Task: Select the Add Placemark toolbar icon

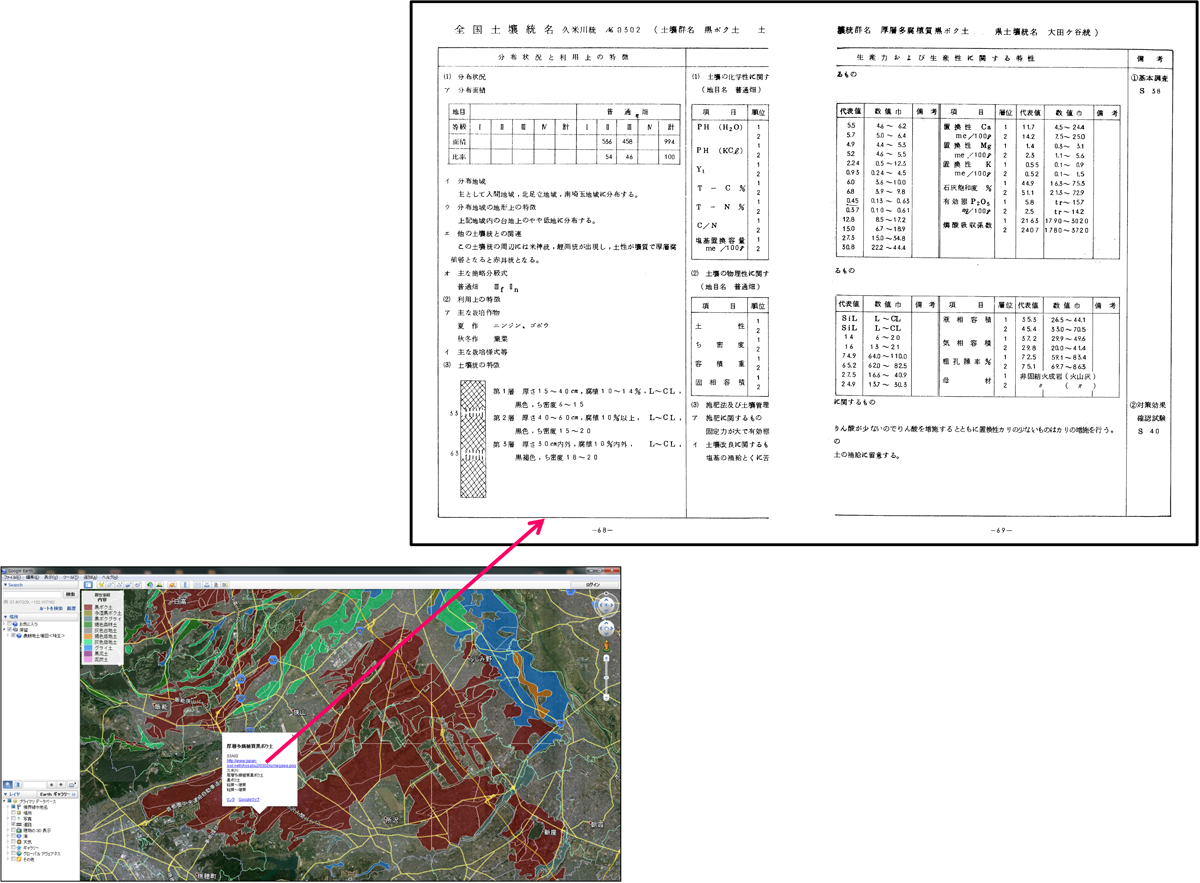Action: coord(101,585)
